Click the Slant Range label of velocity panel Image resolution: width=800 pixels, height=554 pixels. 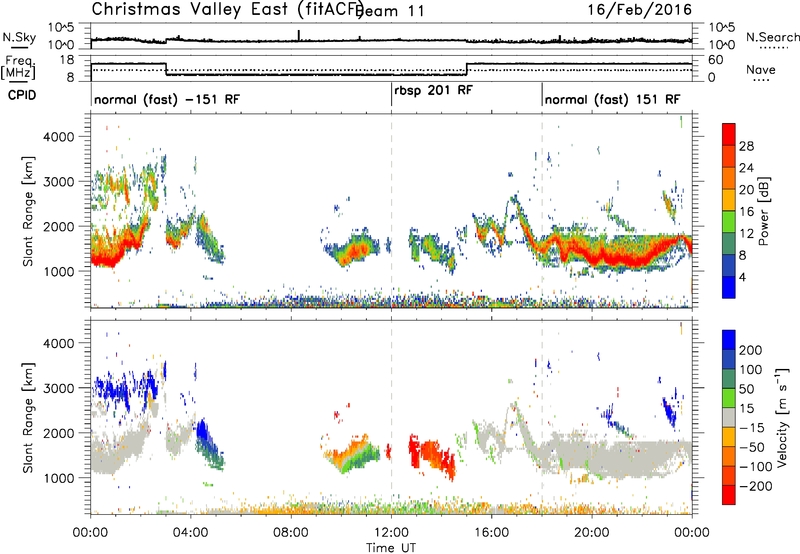(28, 417)
